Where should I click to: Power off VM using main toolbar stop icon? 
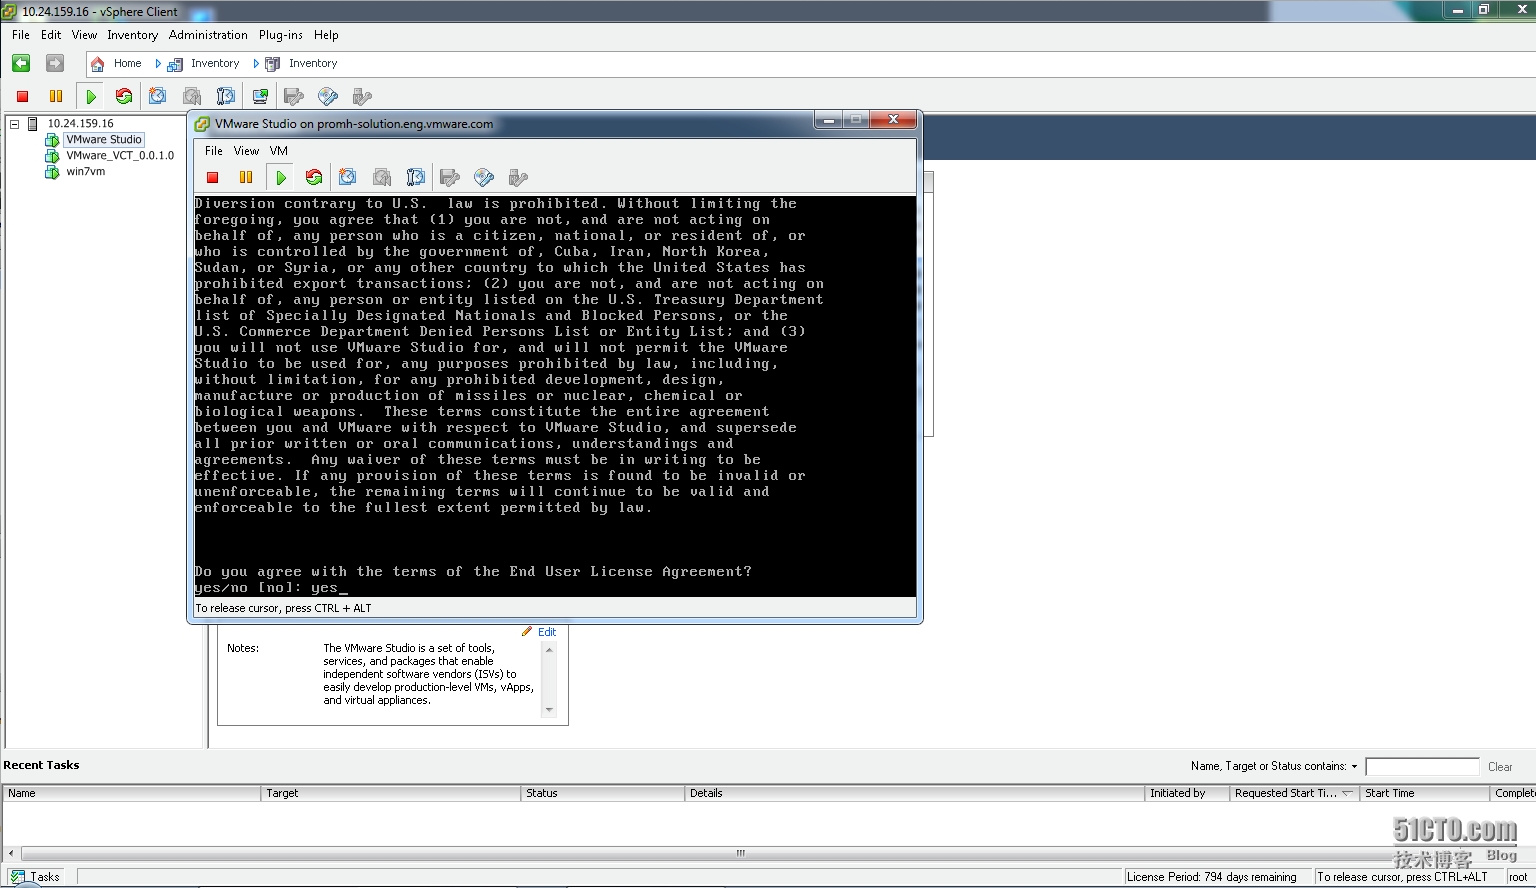(x=22, y=96)
